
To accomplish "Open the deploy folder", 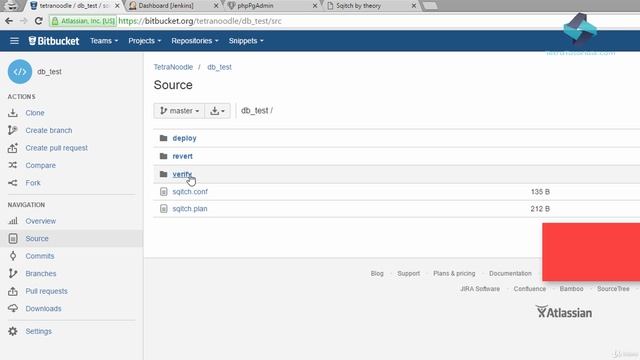I will click(x=184, y=138).
